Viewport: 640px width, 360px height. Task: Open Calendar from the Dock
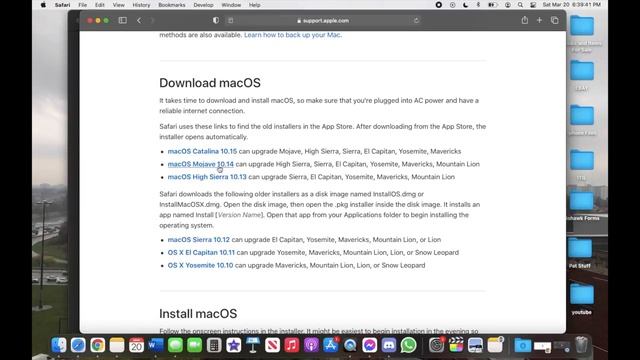tap(136, 345)
